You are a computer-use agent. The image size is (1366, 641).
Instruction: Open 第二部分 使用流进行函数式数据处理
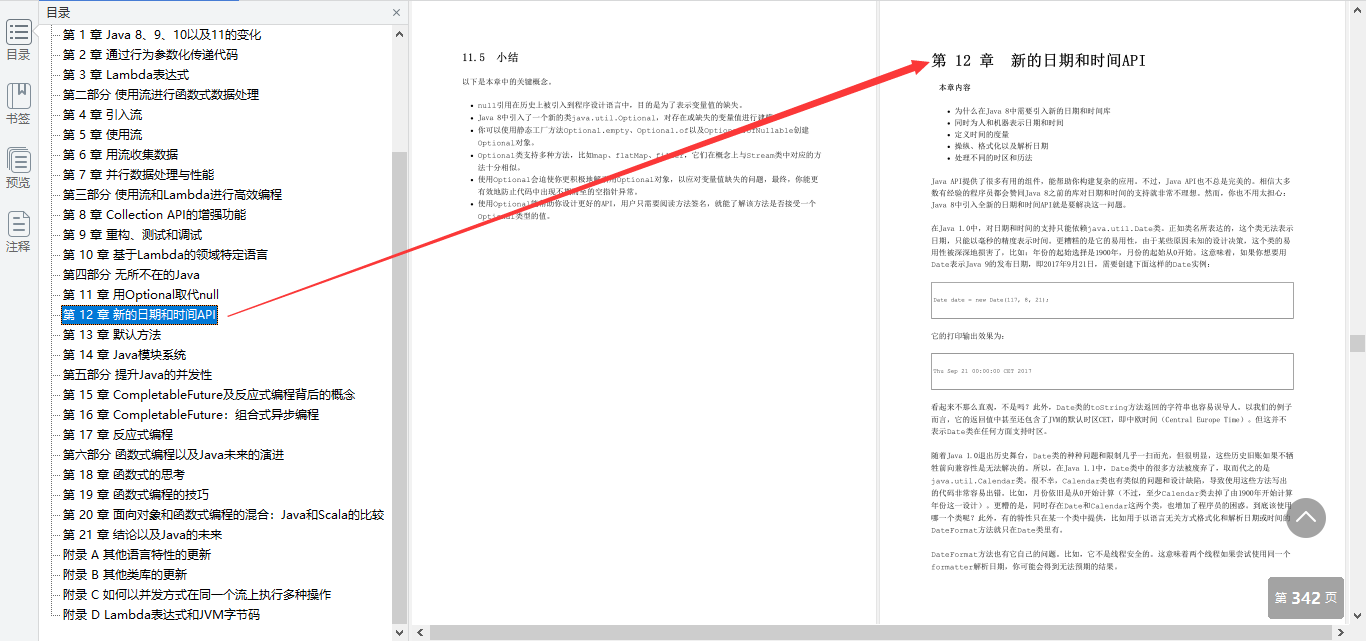coord(160,94)
